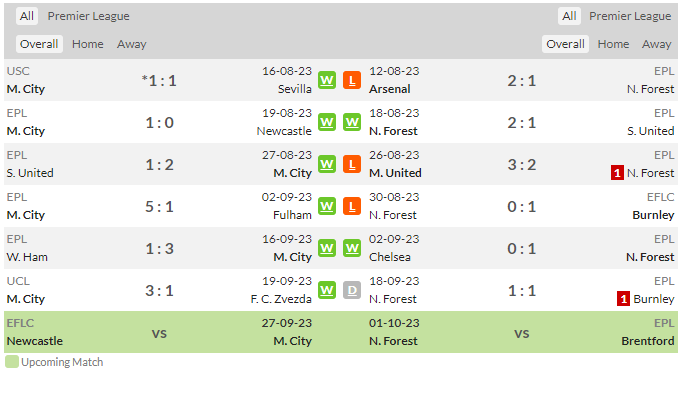Select the right-side Away filter tab

coord(657,44)
